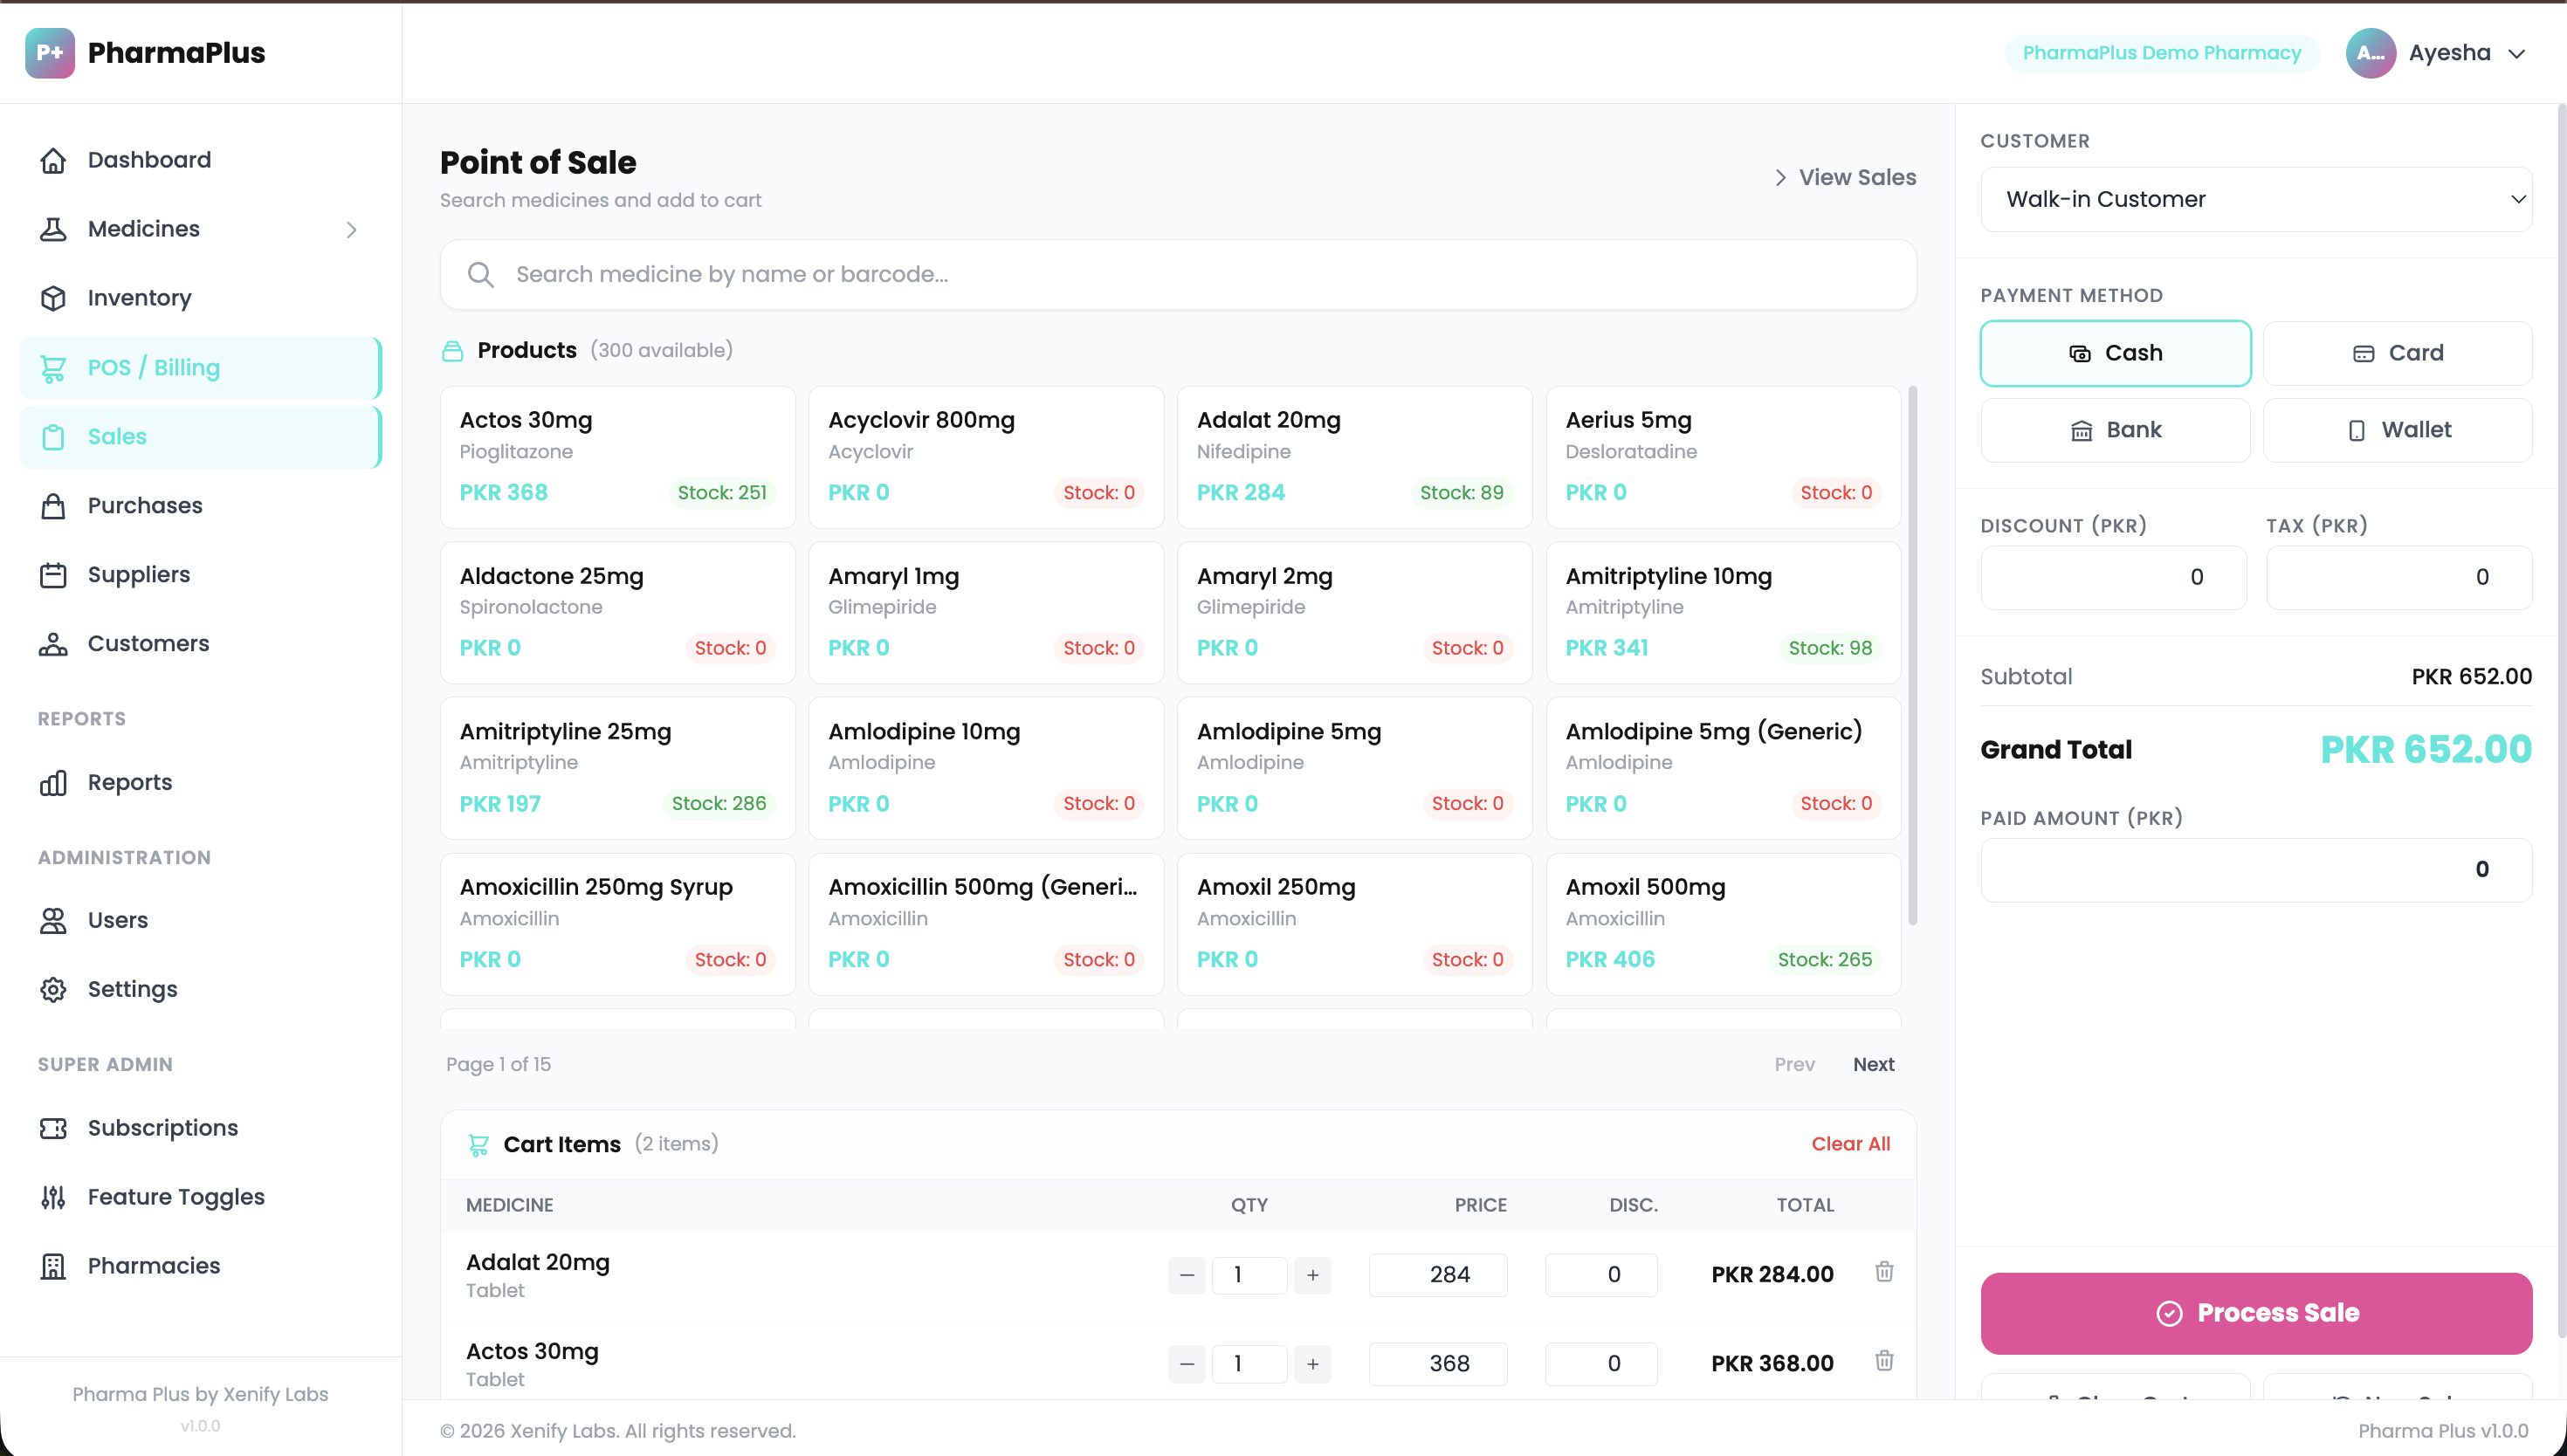
Task: Click the Tax (PKR) input field
Action: 2398,577
